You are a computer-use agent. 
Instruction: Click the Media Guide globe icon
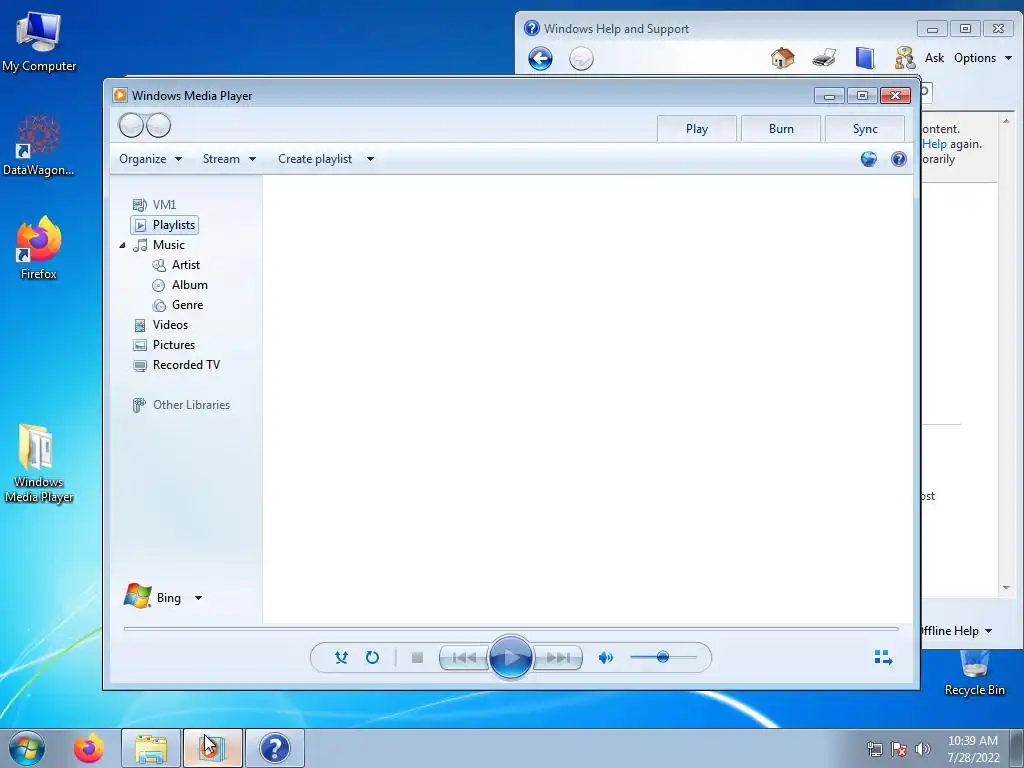(x=868, y=159)
